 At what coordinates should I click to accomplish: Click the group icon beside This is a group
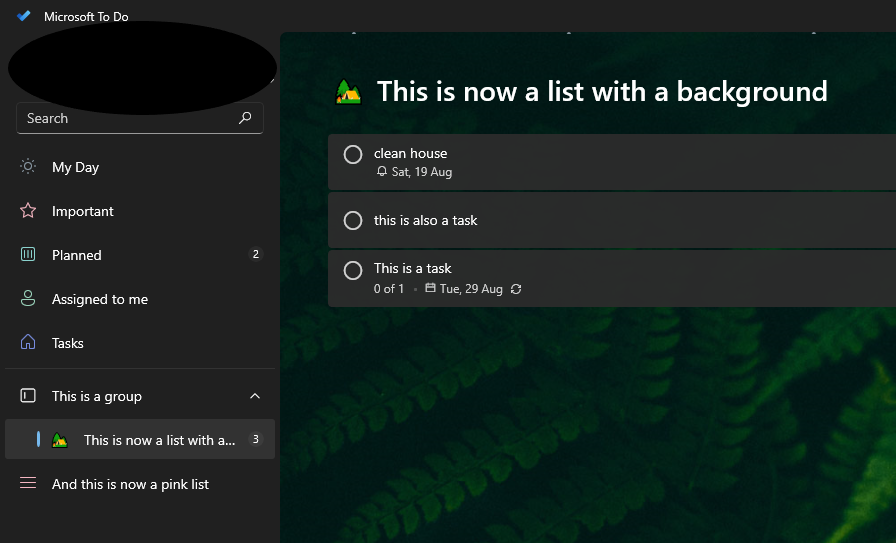click(28, 396)
